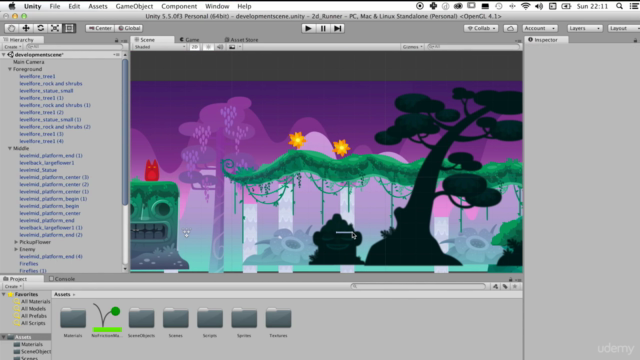The image size is (640, 360).
Task: Select the Hand tool in toolbar
Action: (11, 28)
